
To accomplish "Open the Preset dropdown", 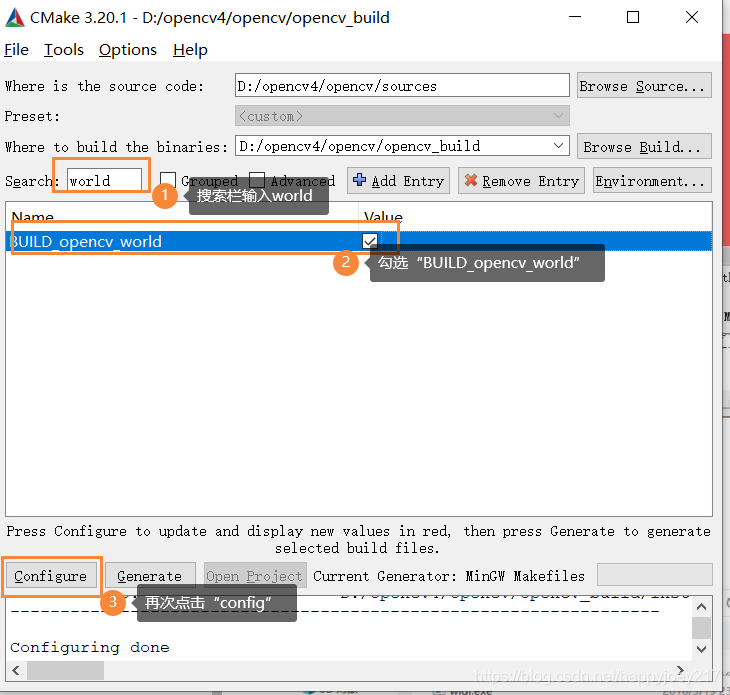I will point(402,115).
